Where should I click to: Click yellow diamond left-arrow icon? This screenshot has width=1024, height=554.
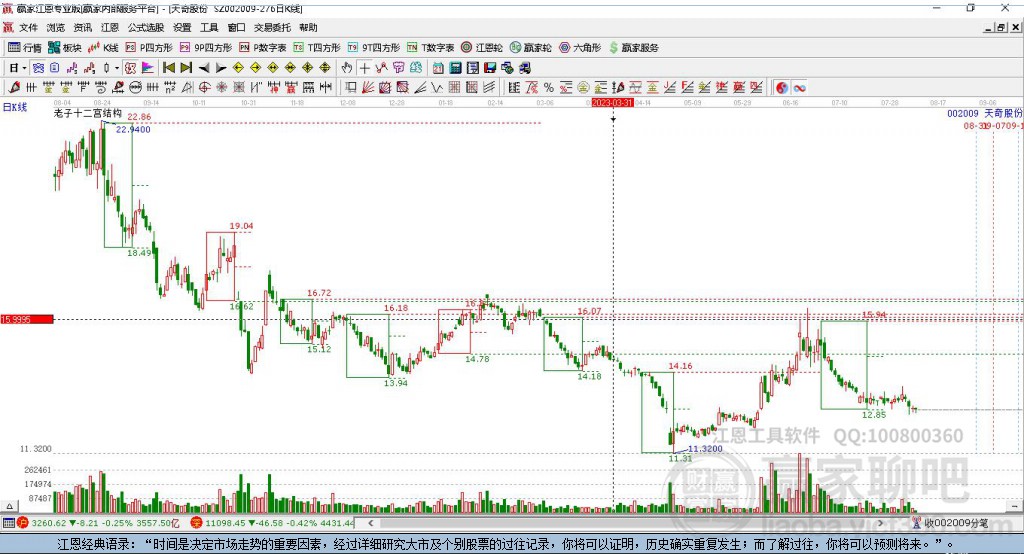point(238,68)
